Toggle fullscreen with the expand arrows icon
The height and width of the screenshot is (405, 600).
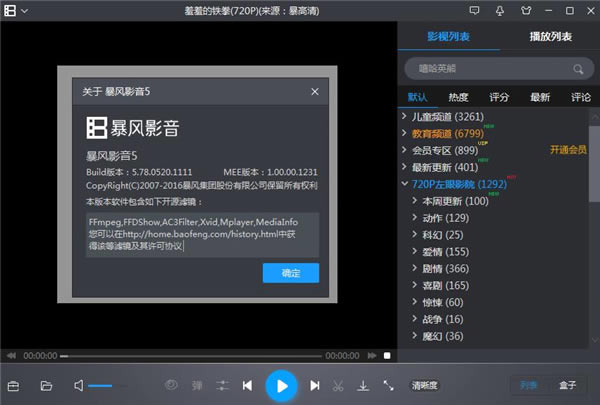coord(387,385)
